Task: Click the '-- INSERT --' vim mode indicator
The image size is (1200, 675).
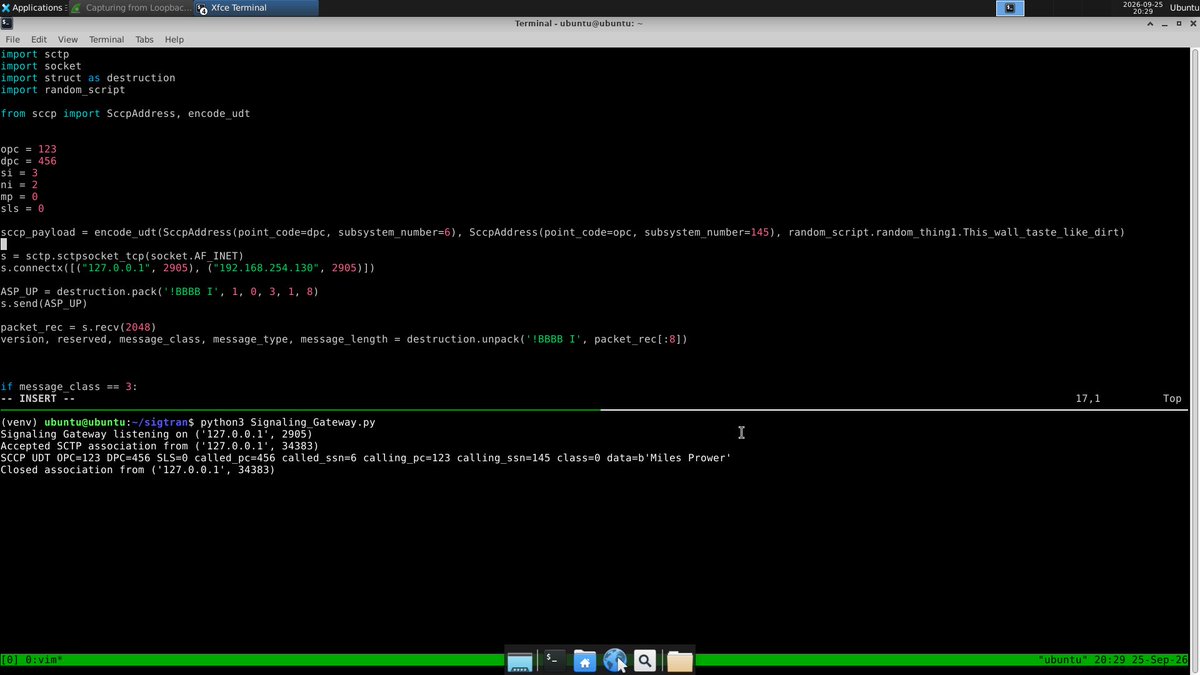Action: pos(38,399)
